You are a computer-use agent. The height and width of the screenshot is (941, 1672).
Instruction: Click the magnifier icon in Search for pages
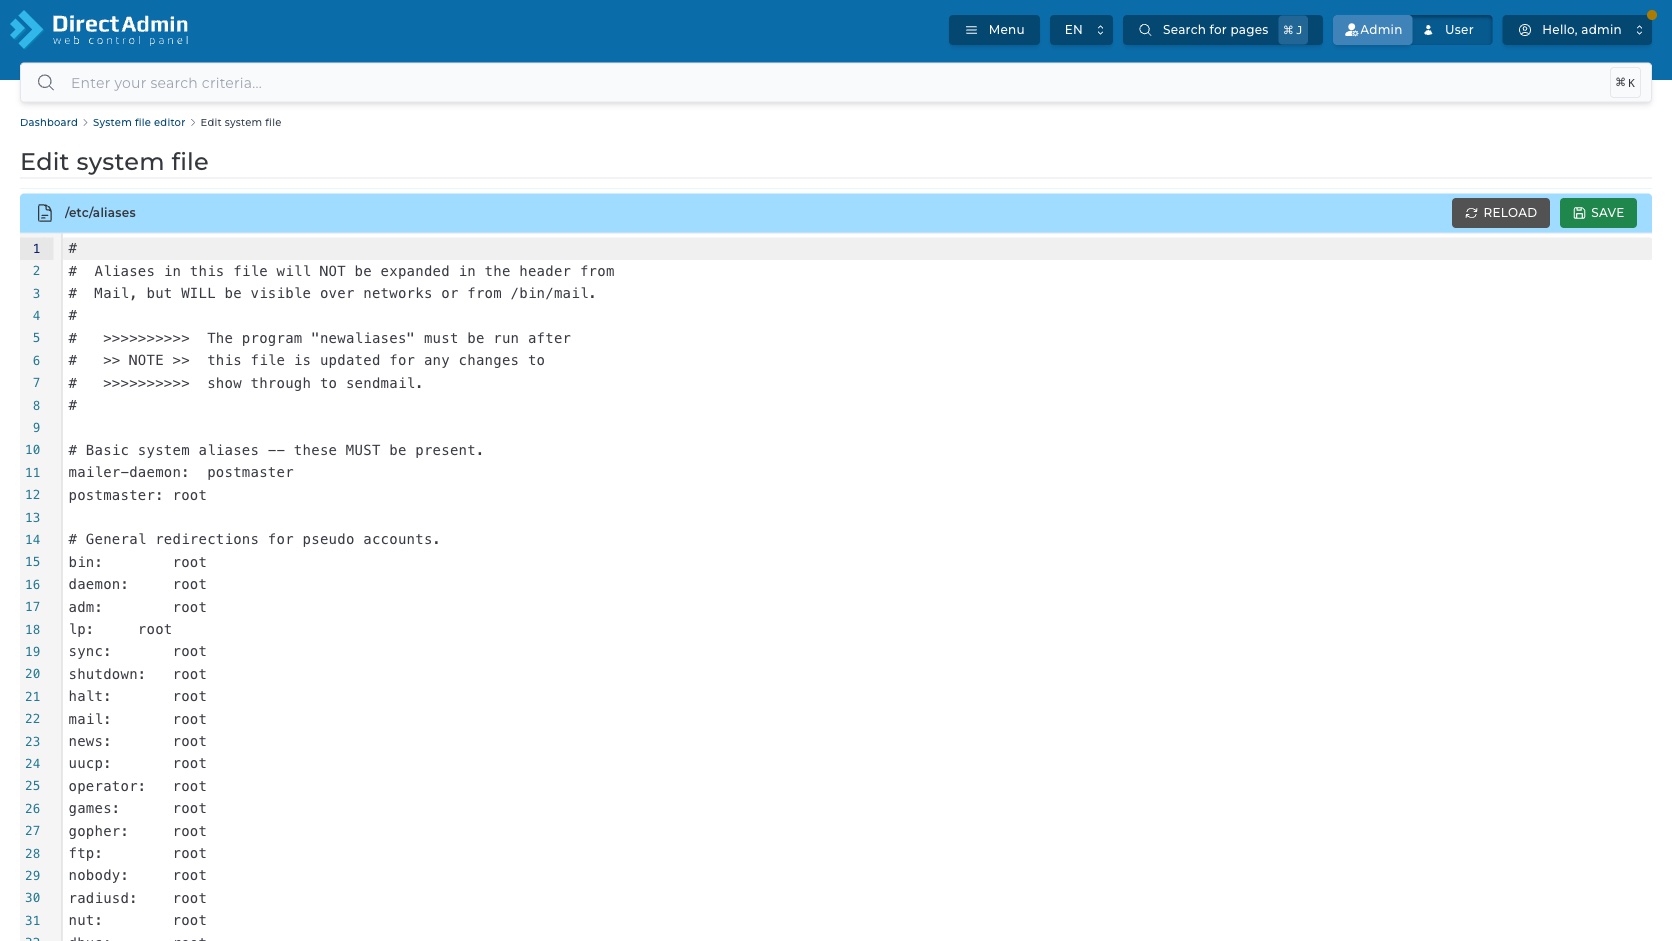[1145, 30]
